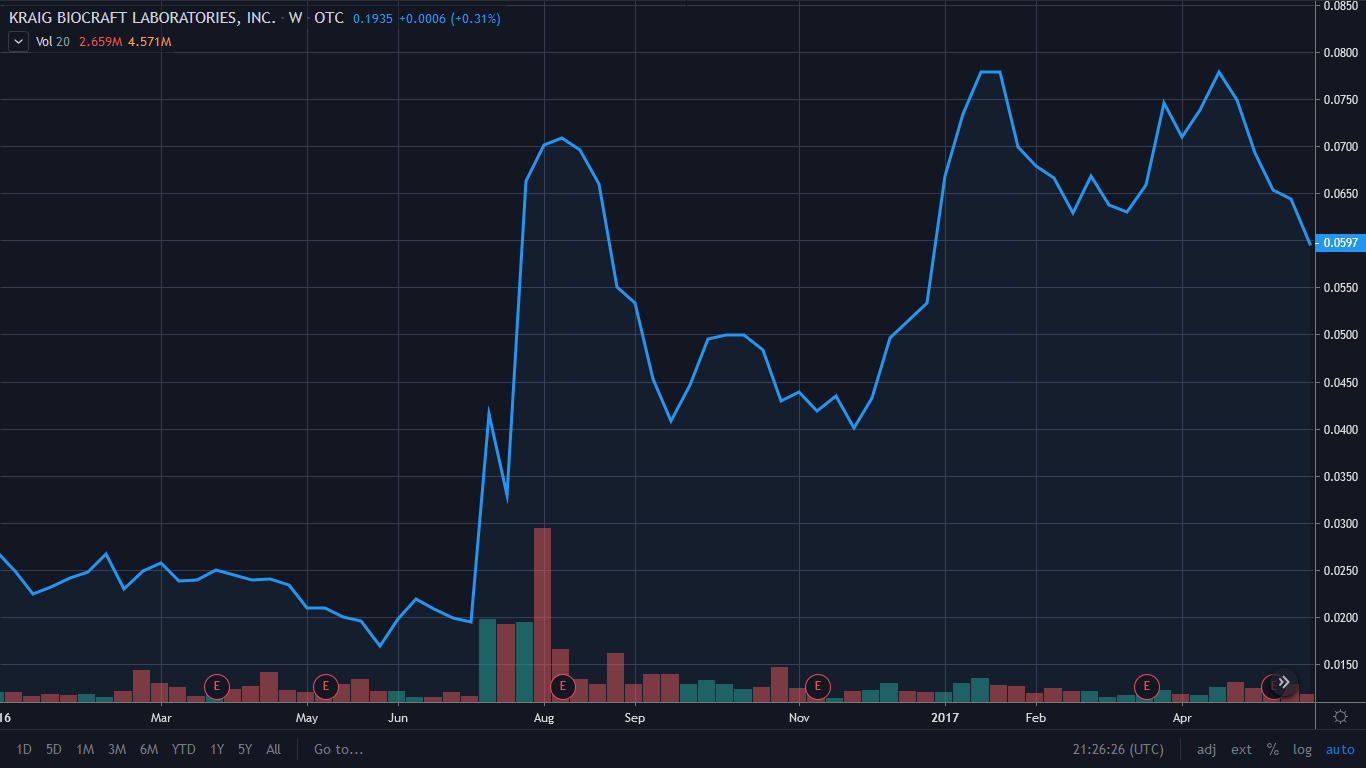Click the 0.1935 price value in legend
This screenshot has height=768, width=1366.
click(373, 19)
